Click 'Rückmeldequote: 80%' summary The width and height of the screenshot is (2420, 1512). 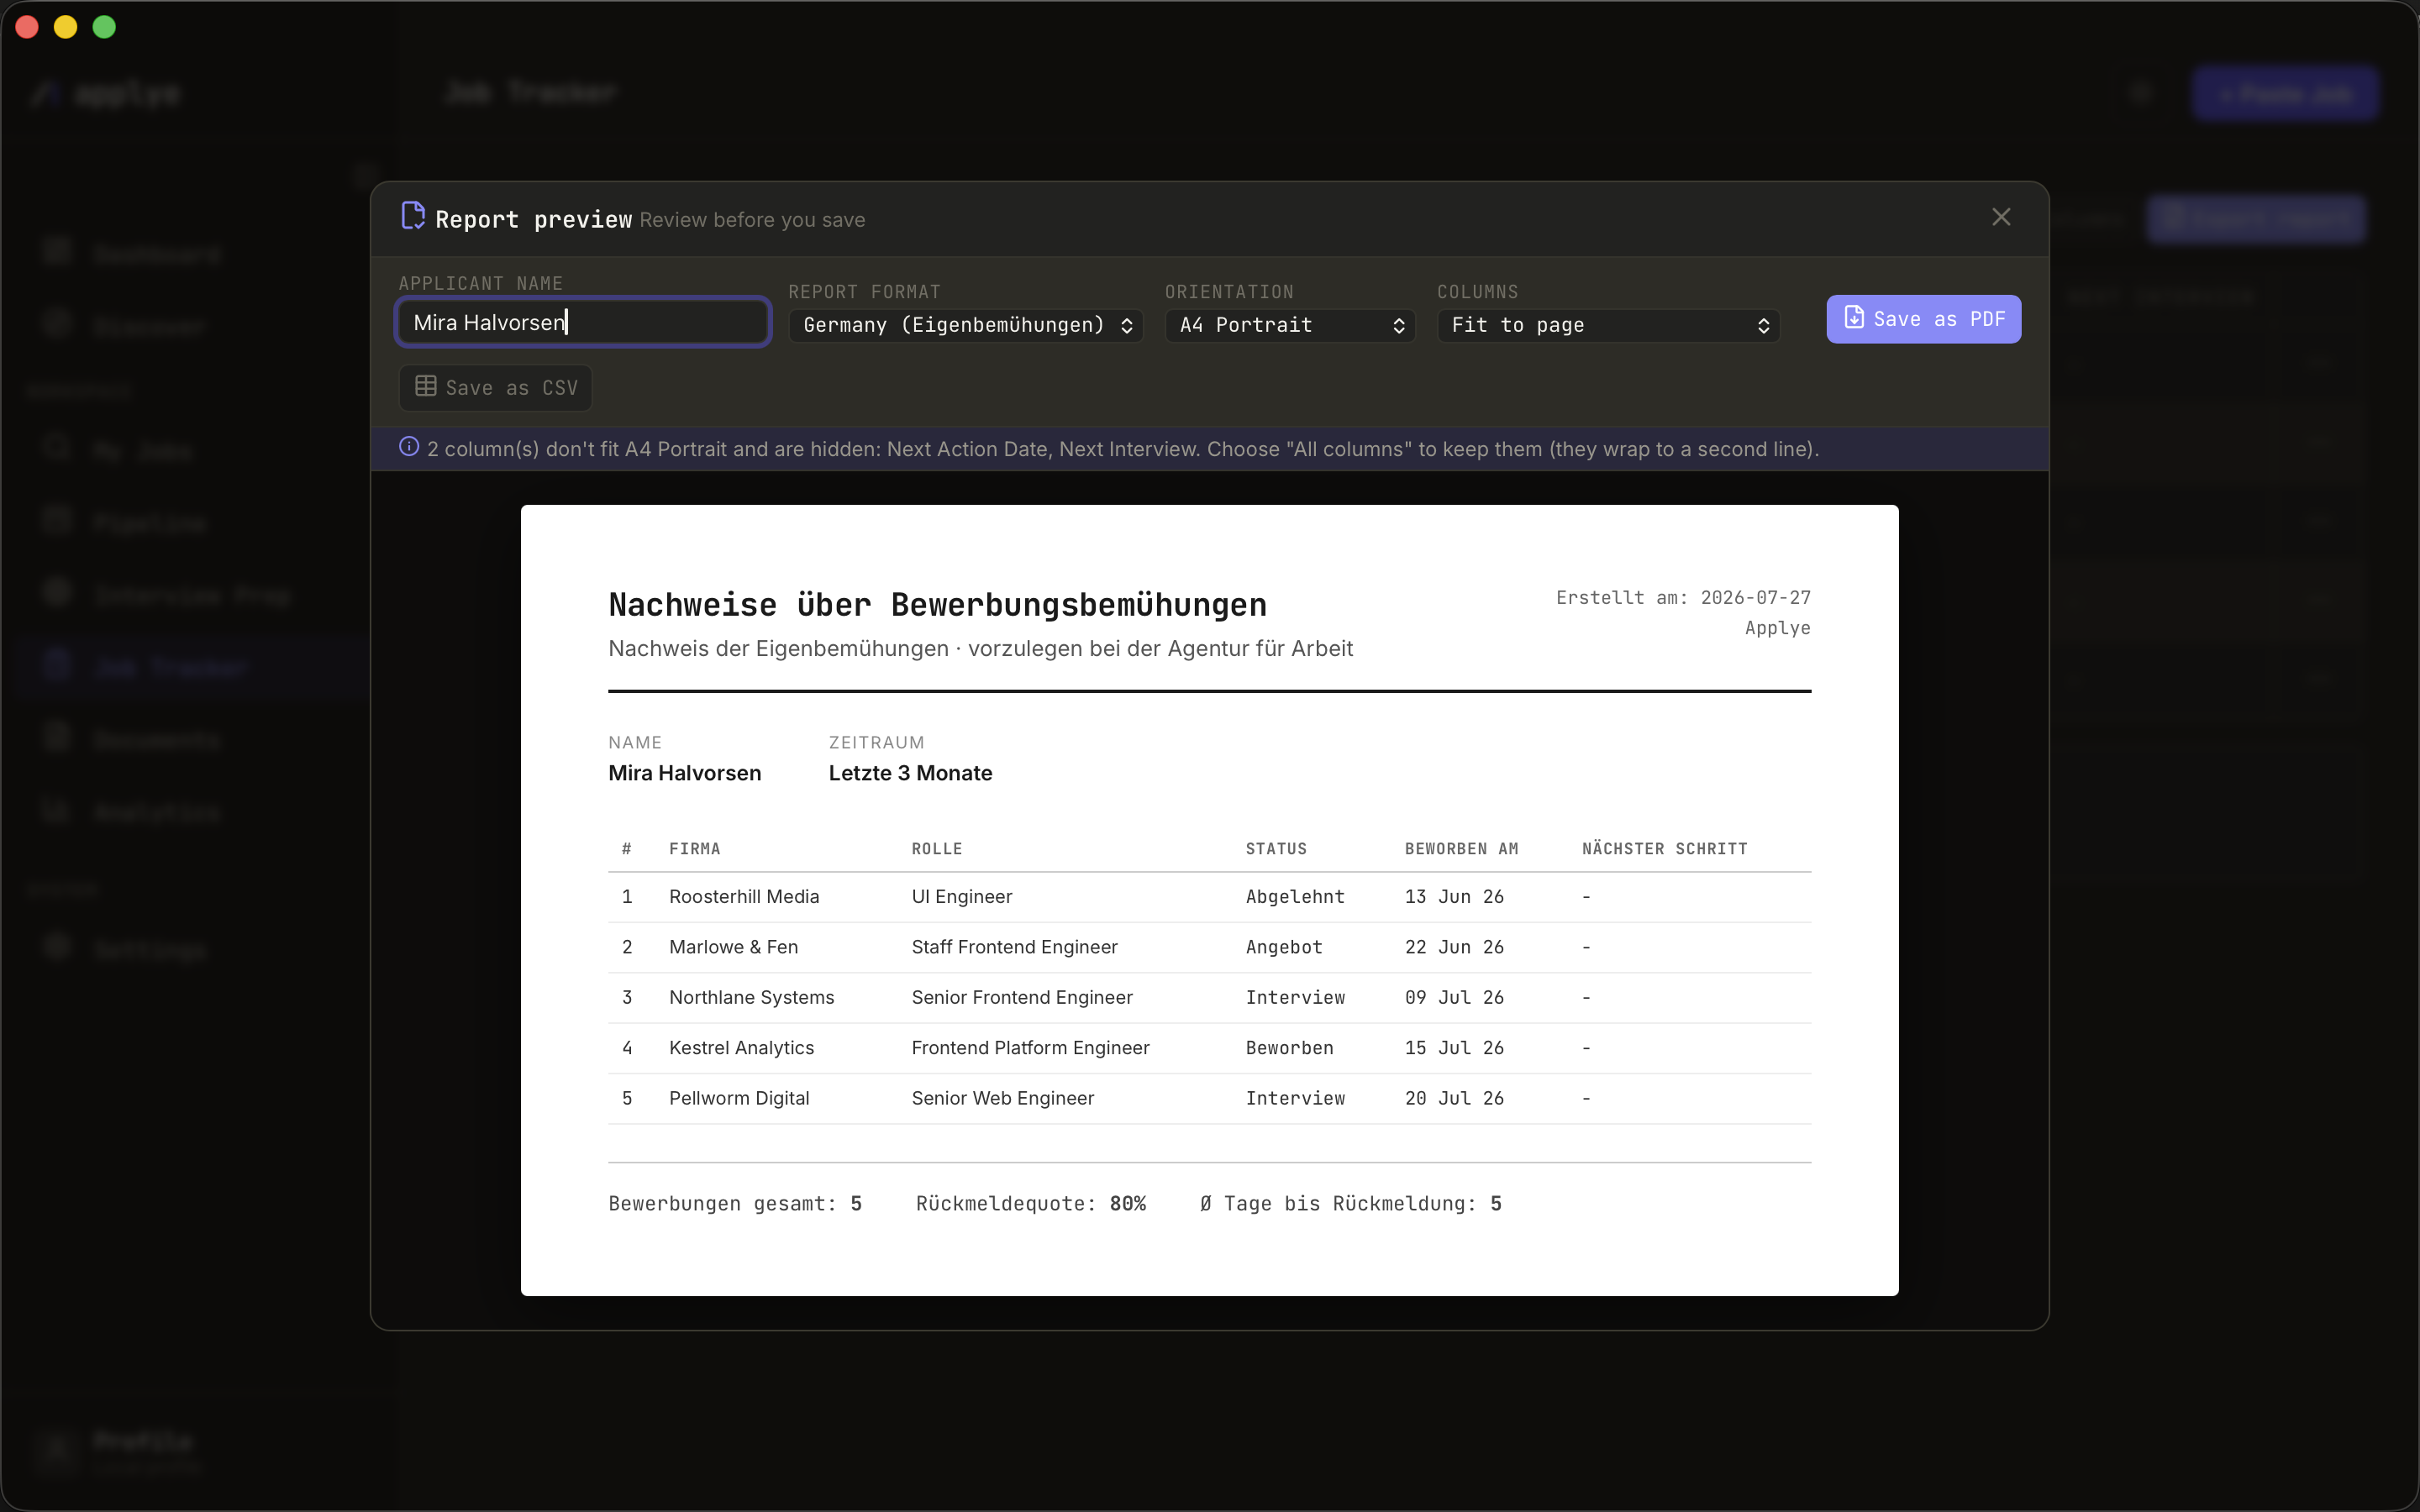coord(1031,1204)
